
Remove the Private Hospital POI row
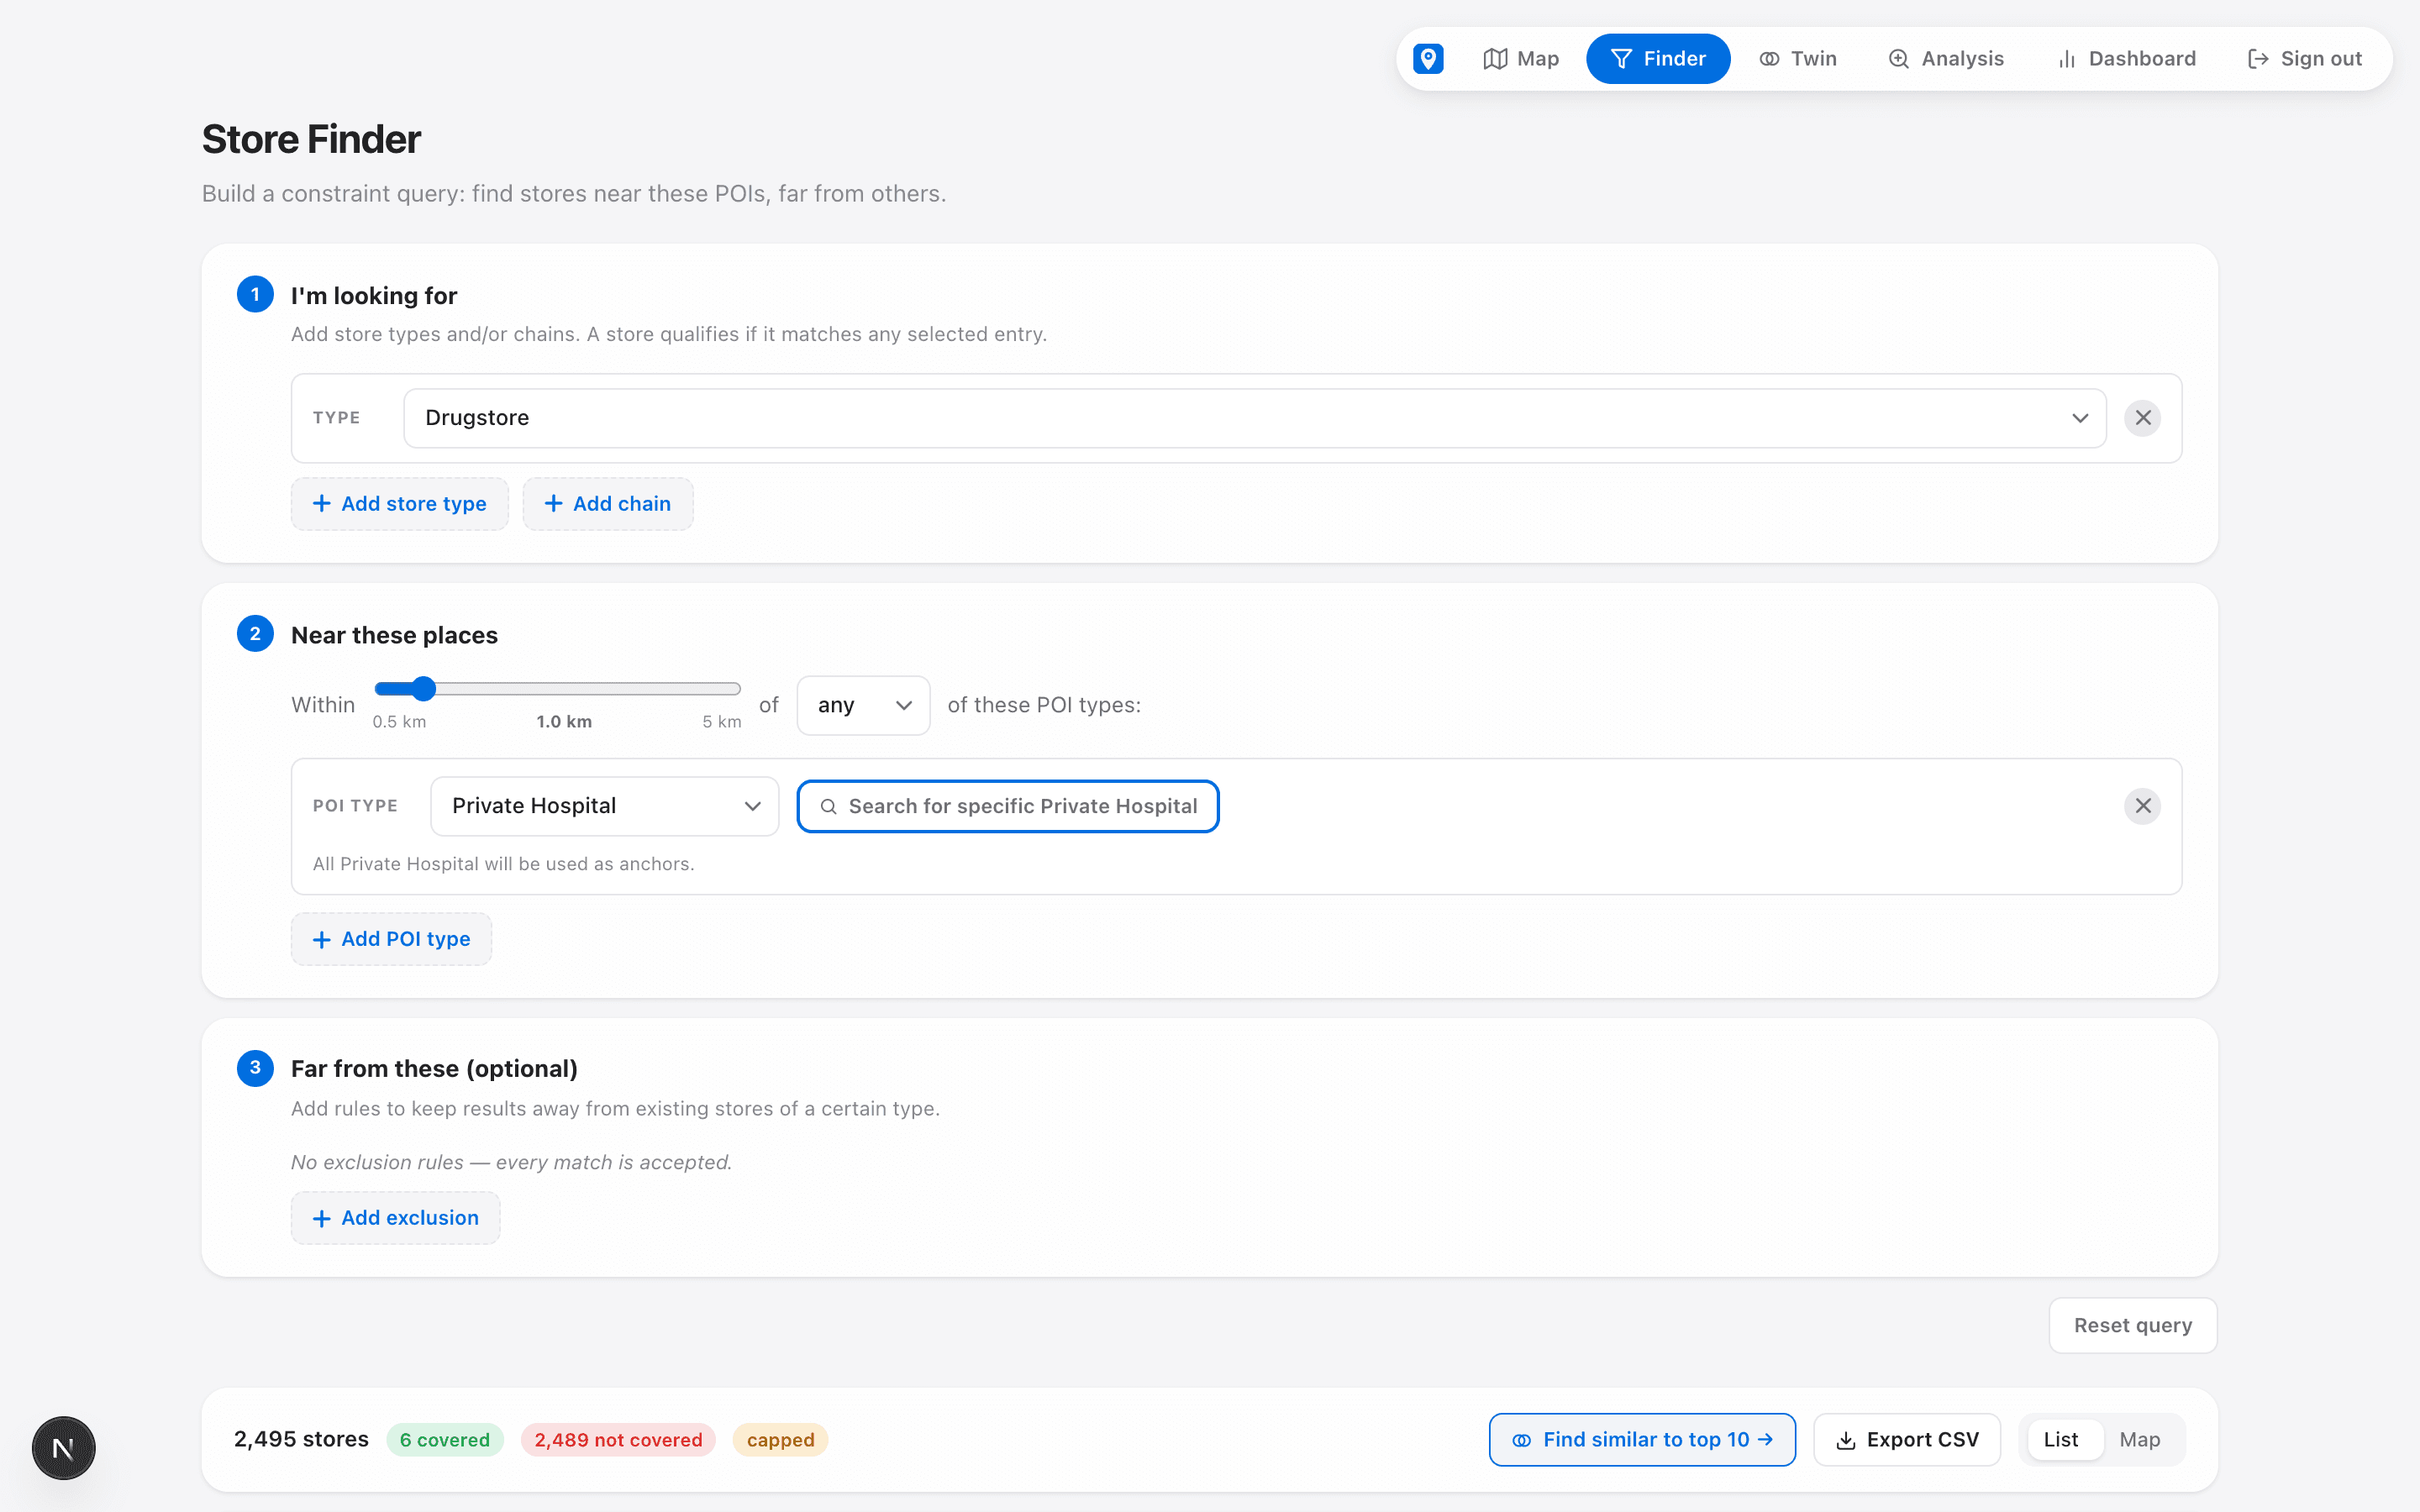tap(2143, 806)
